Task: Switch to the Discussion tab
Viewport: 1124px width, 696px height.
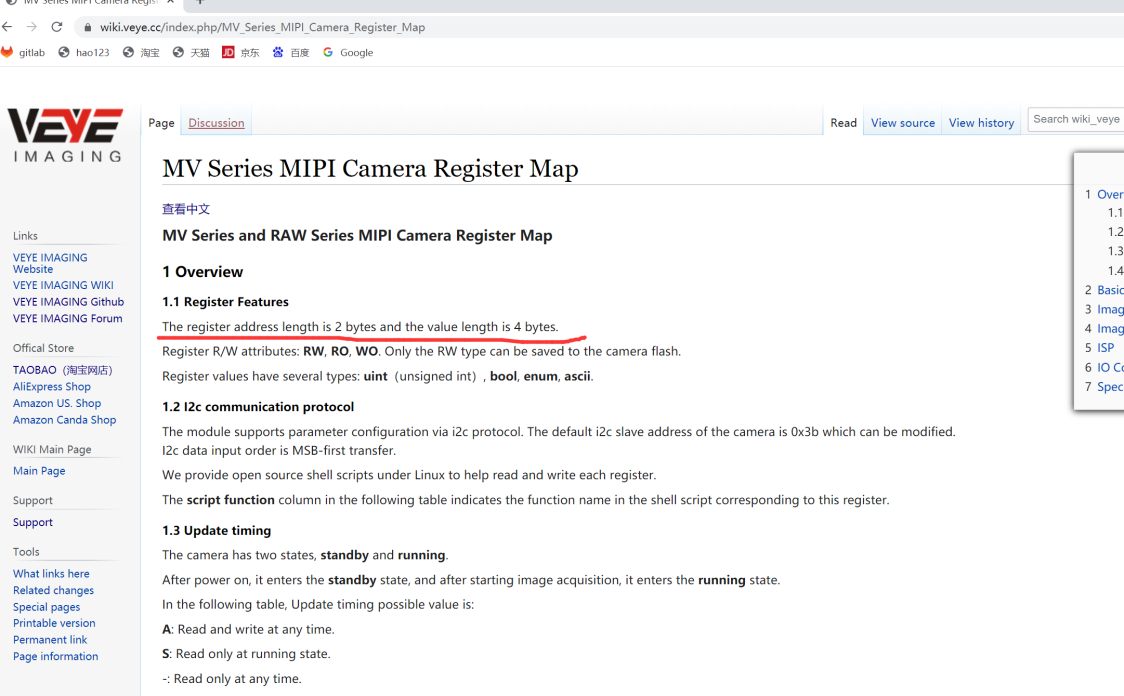Action: tap(216, 123)
